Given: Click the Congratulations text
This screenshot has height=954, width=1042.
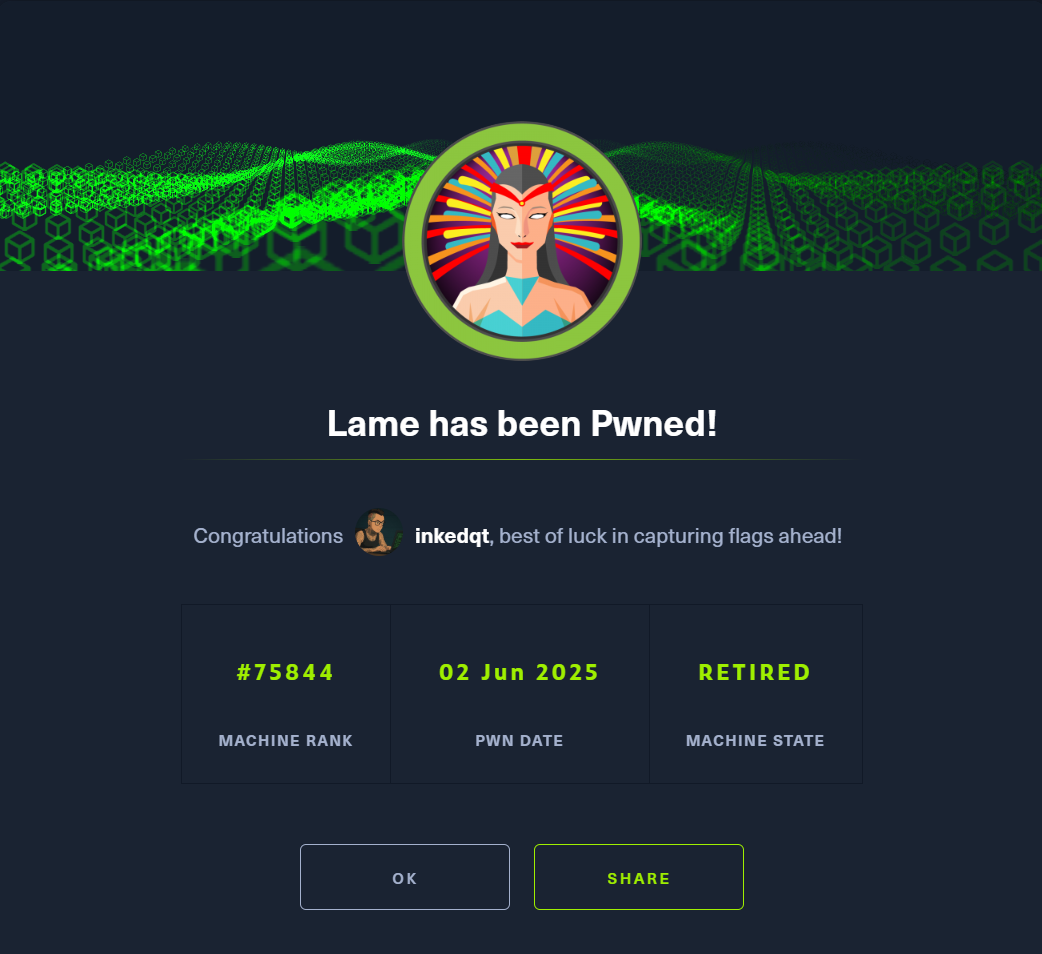Looking at the screenshot, I should pos(268,536).
